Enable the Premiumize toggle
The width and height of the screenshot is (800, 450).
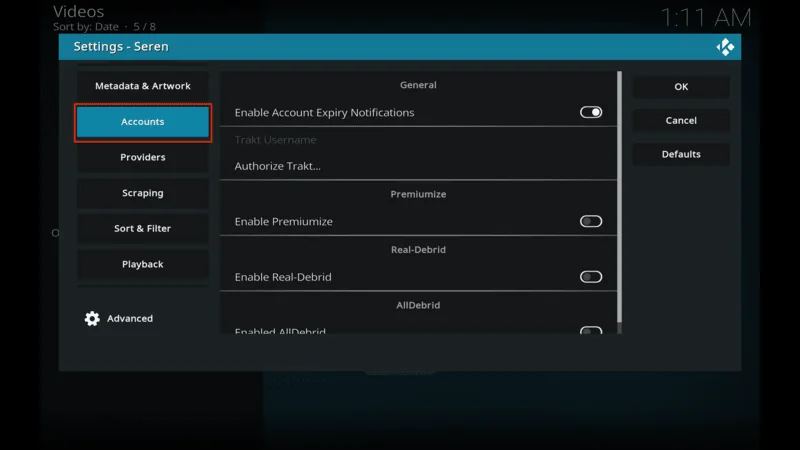pos(591,221)
